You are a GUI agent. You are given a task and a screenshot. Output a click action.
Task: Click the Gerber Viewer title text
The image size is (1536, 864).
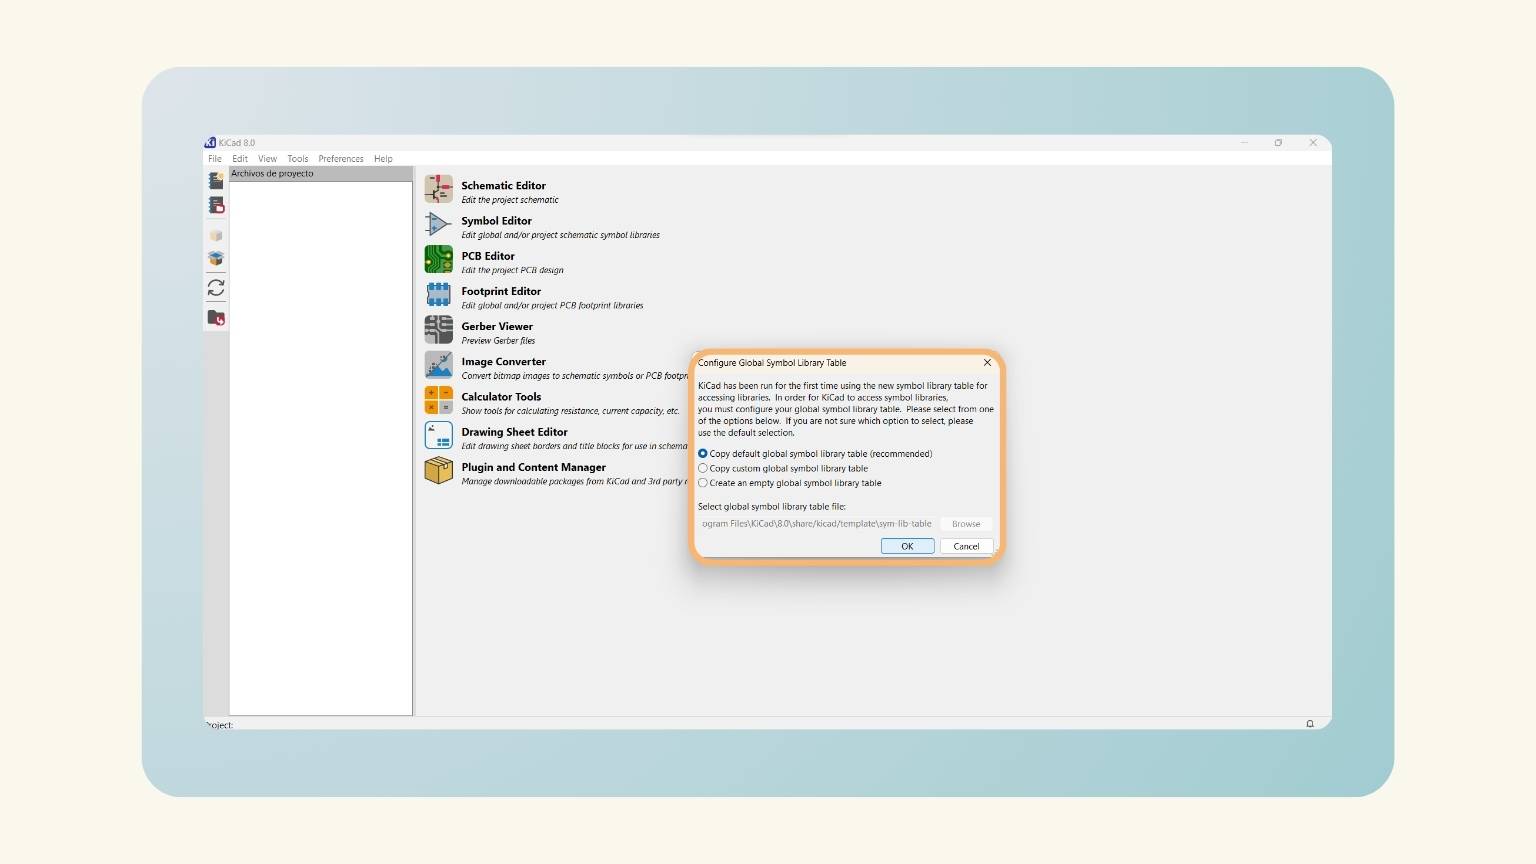[497, 327]
